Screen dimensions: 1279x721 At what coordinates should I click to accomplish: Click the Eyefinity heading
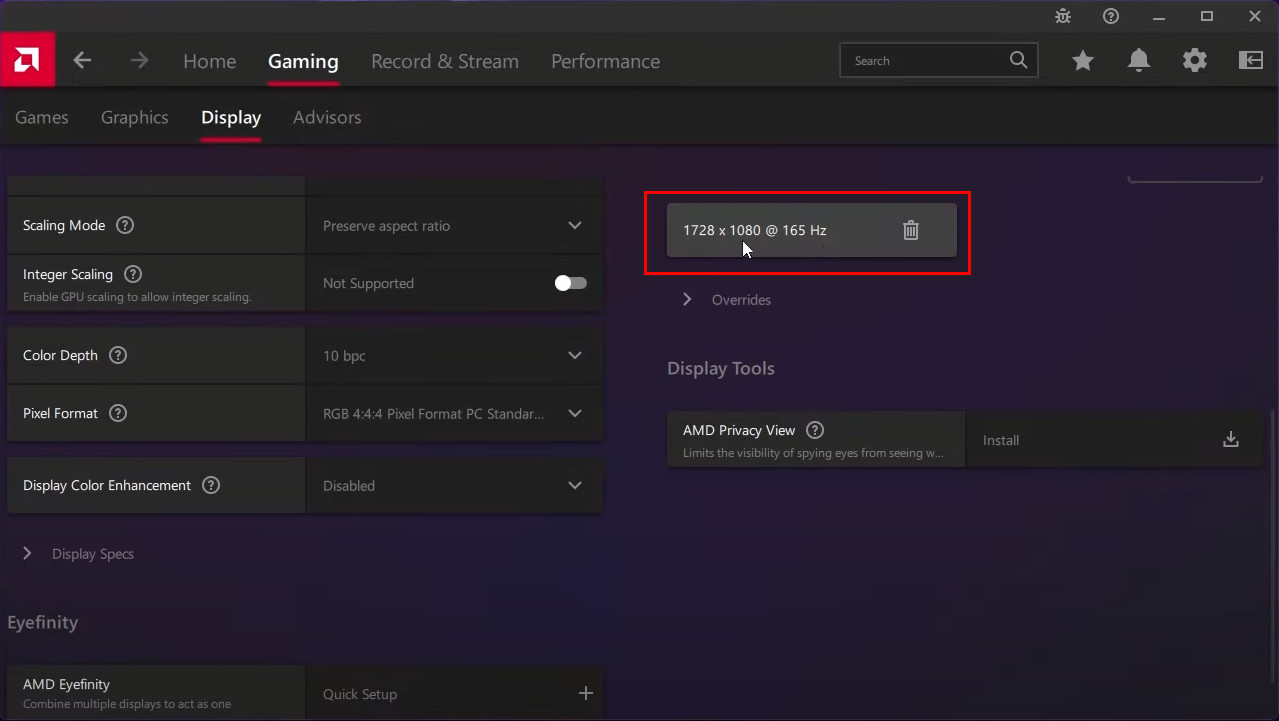[x=42, y=622]
